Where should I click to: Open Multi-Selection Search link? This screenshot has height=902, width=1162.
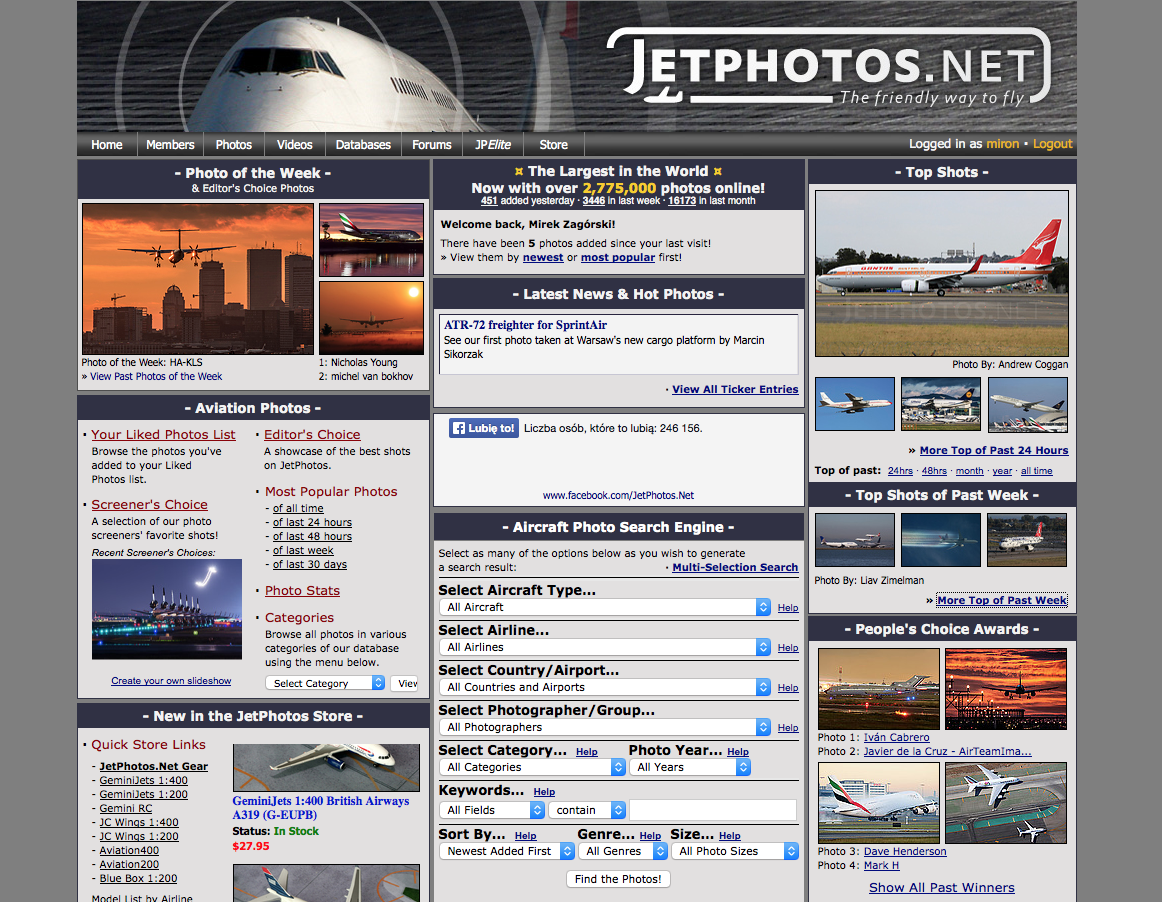[x=735, y=567]
